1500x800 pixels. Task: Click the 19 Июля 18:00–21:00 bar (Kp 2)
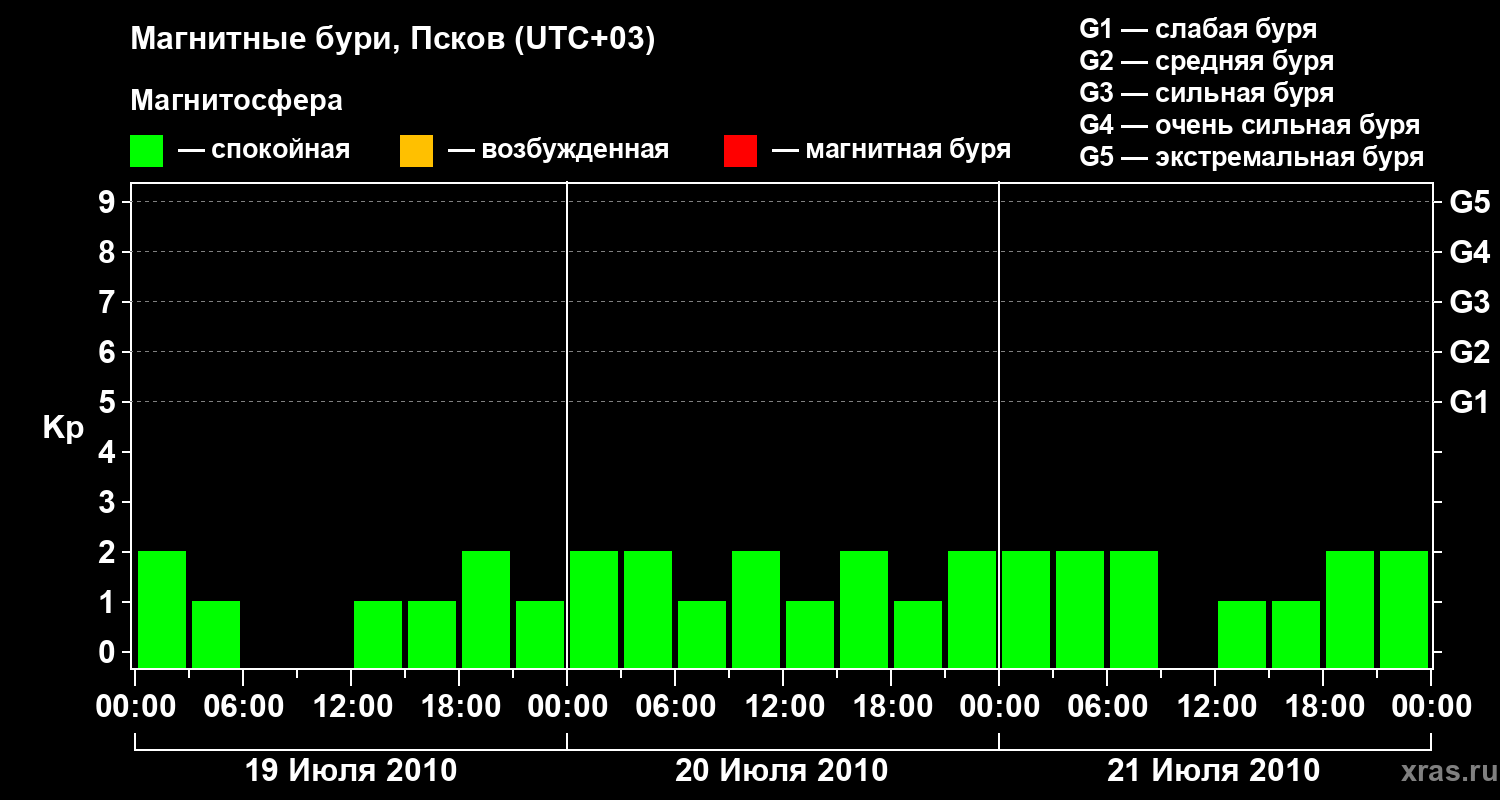pyautogui.click(x=486, y=609)
